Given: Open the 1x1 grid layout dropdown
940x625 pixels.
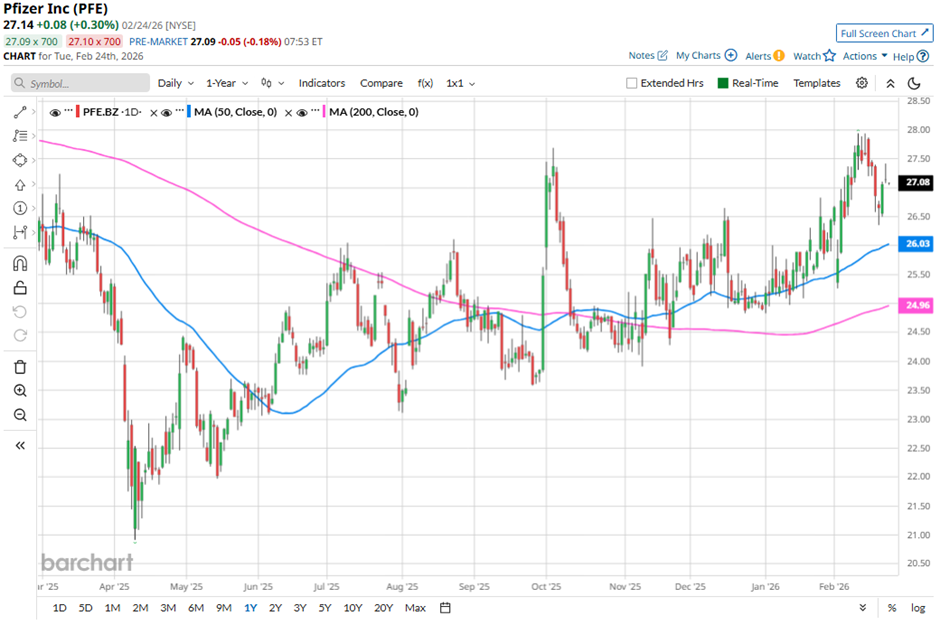Looking at the screenshot, I should pos(460,83).
